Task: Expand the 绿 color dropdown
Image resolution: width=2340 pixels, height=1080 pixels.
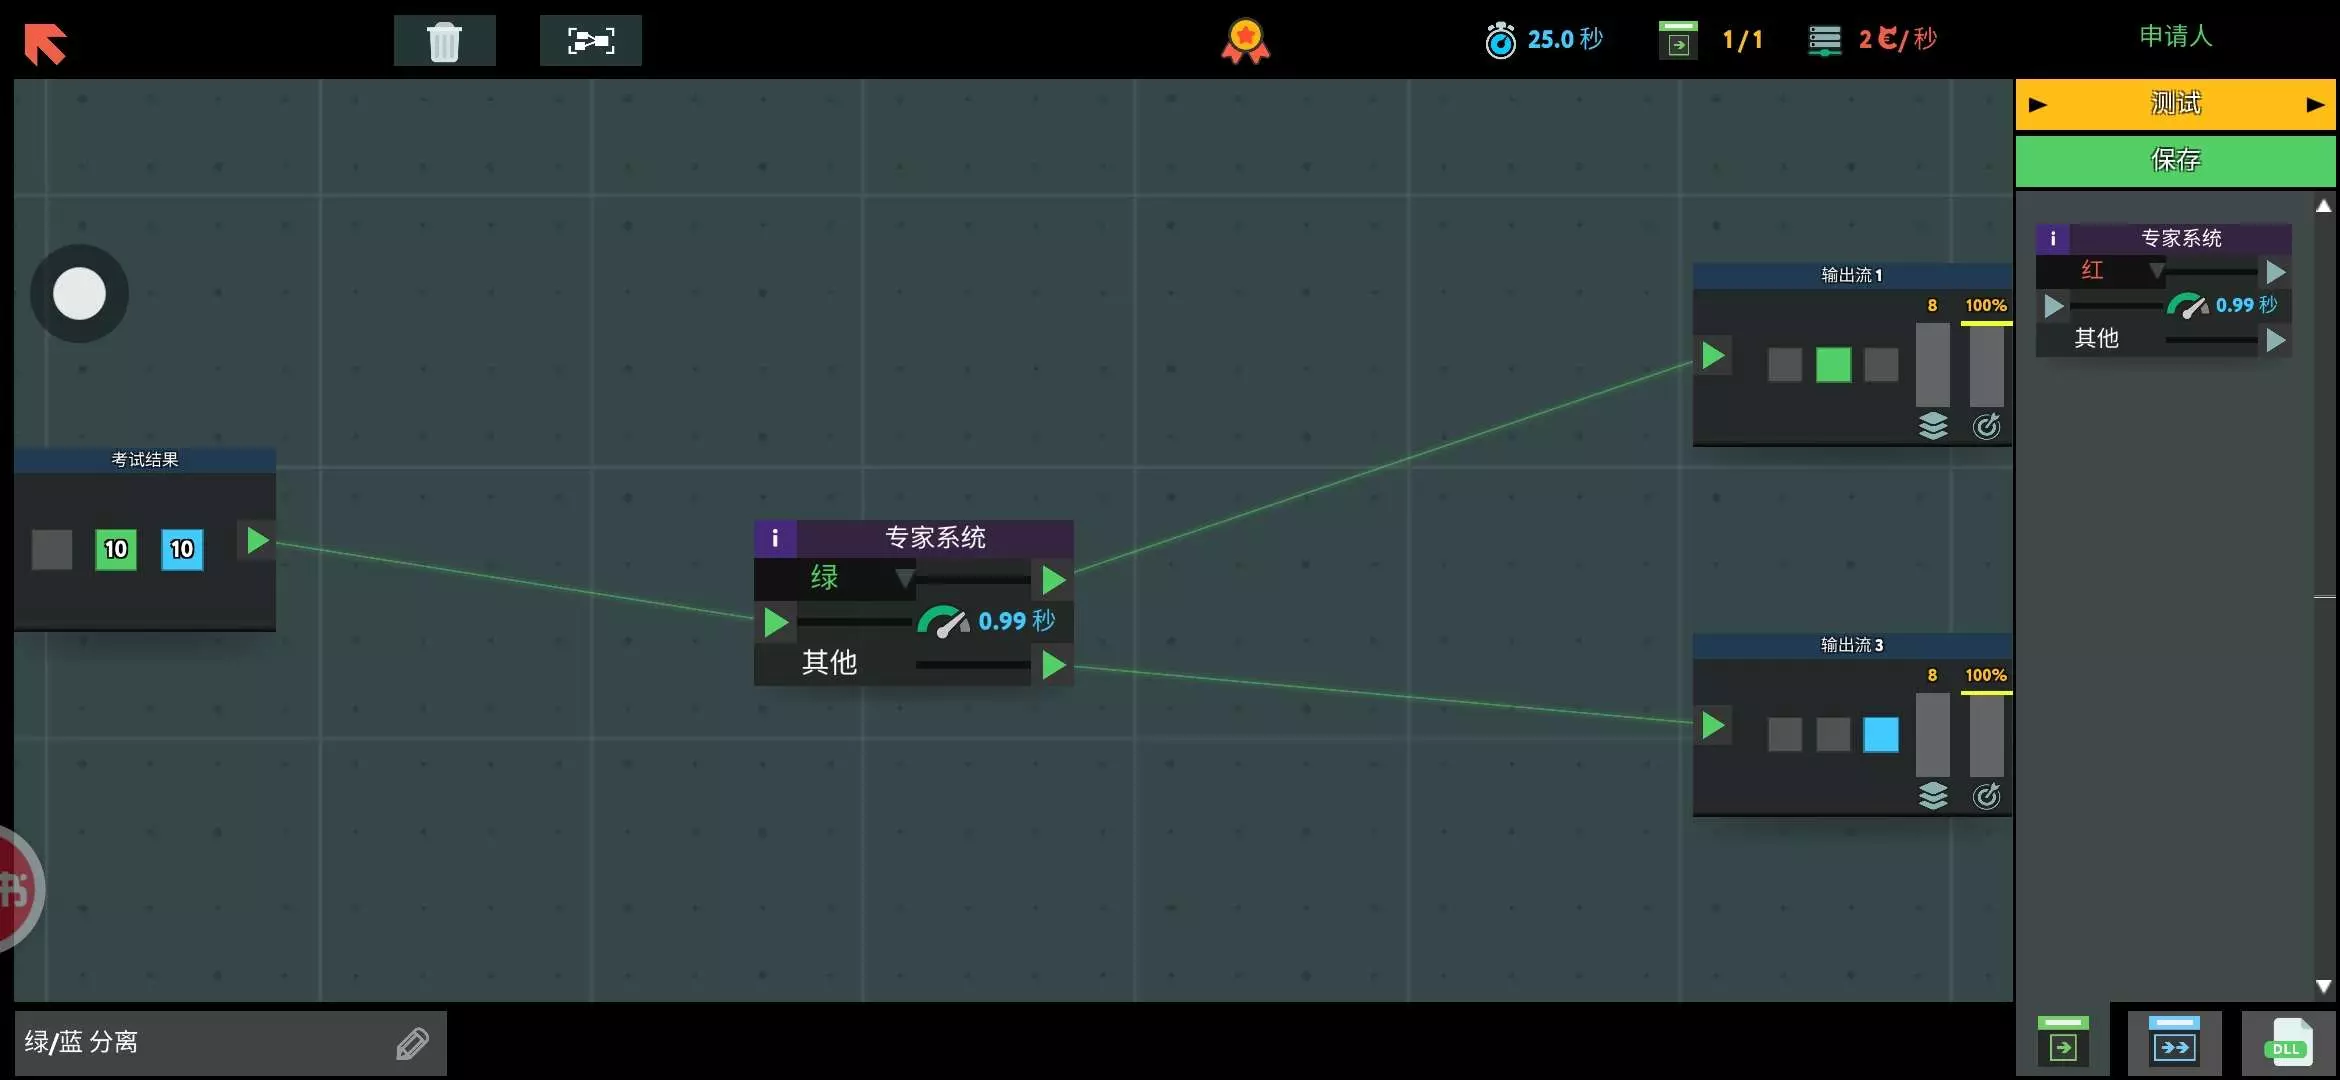Action: coord(903,578)
